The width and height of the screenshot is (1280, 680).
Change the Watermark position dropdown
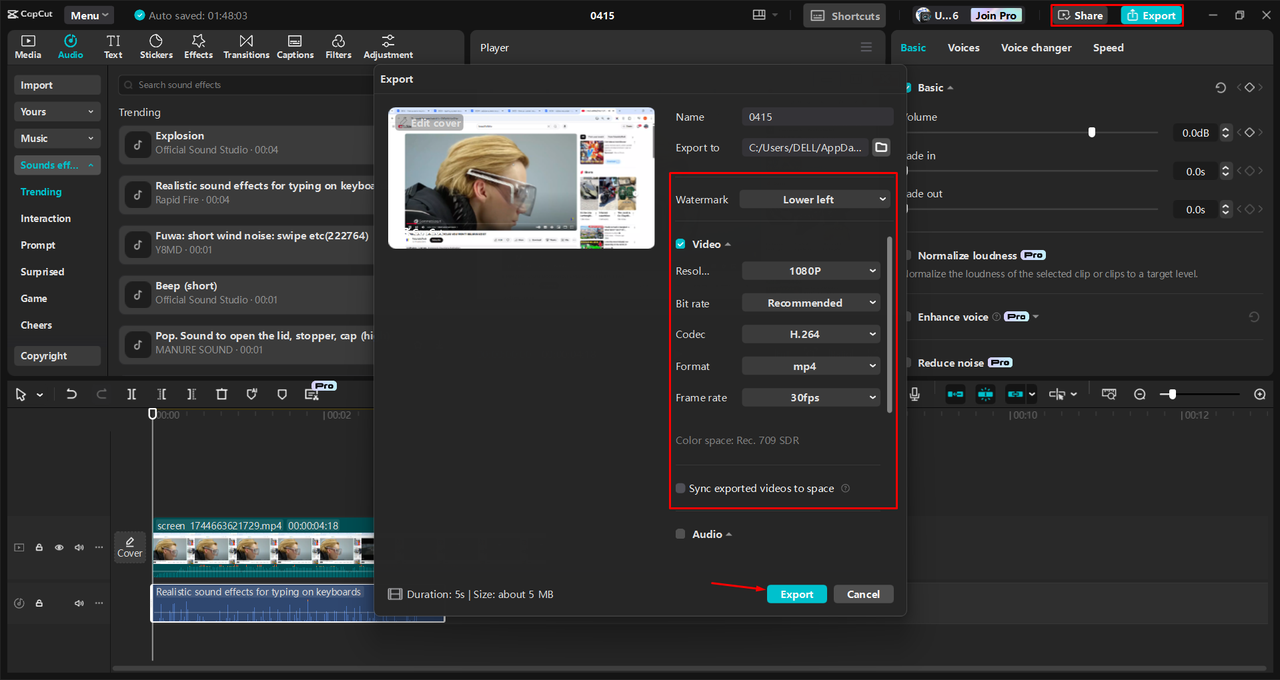813,199
